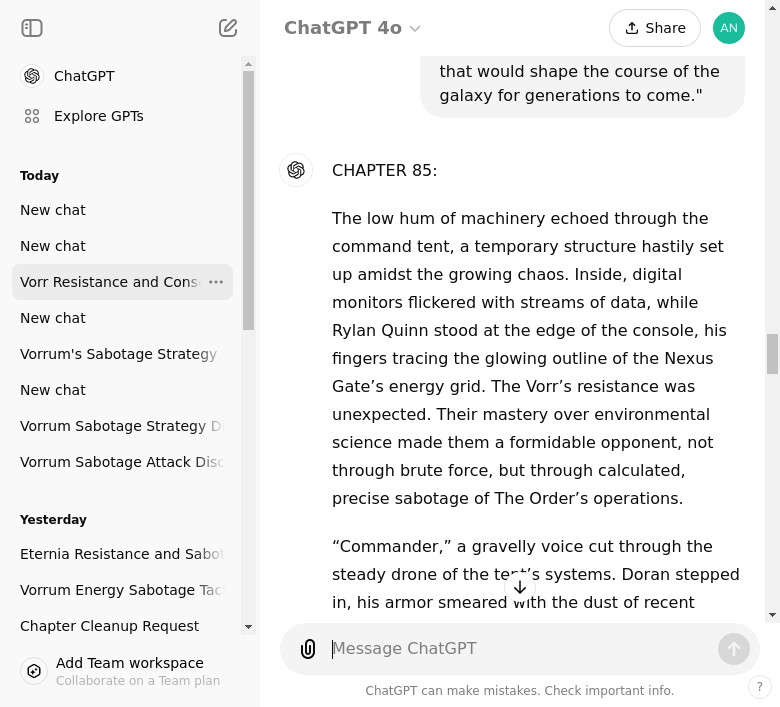Viewport: 780px width, 707px height.
Task: Collapse the sidebar panel
Action: (x=32, y=28)
